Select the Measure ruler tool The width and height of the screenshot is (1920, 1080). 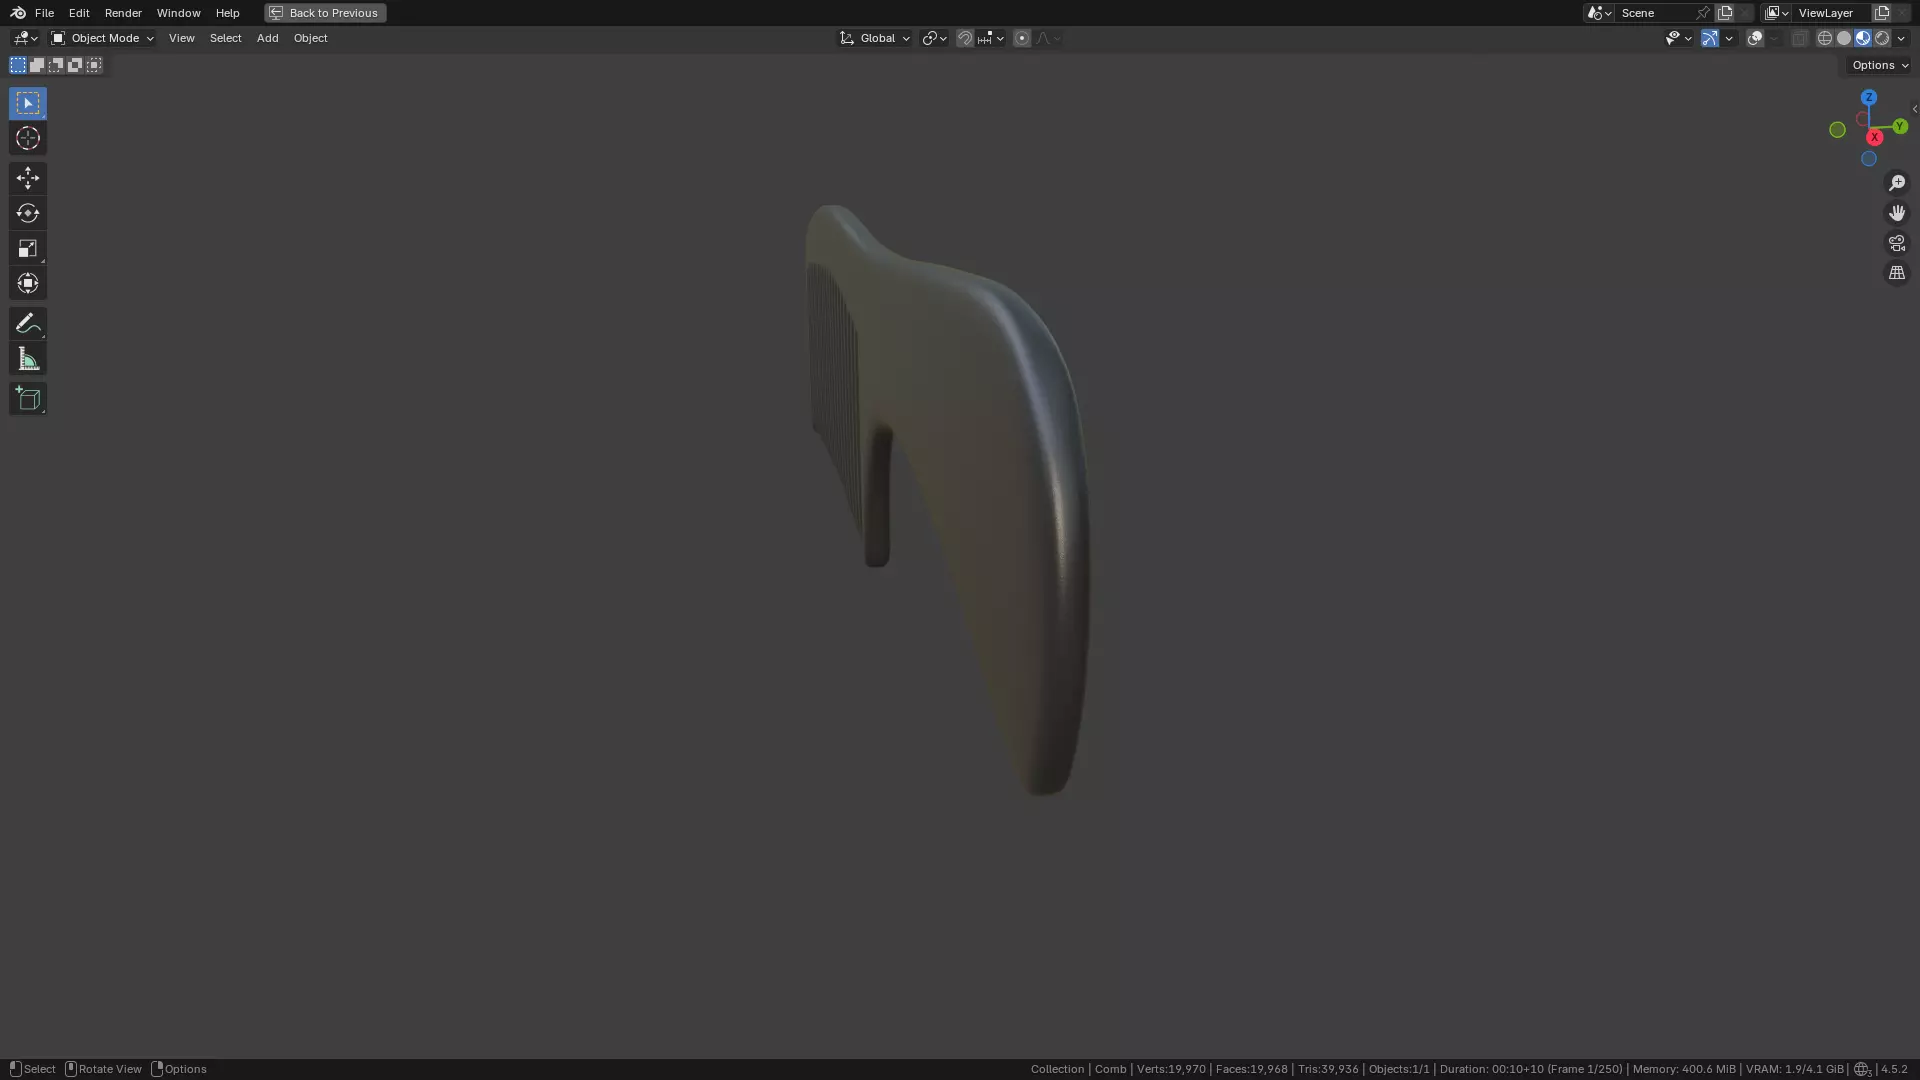28,358
